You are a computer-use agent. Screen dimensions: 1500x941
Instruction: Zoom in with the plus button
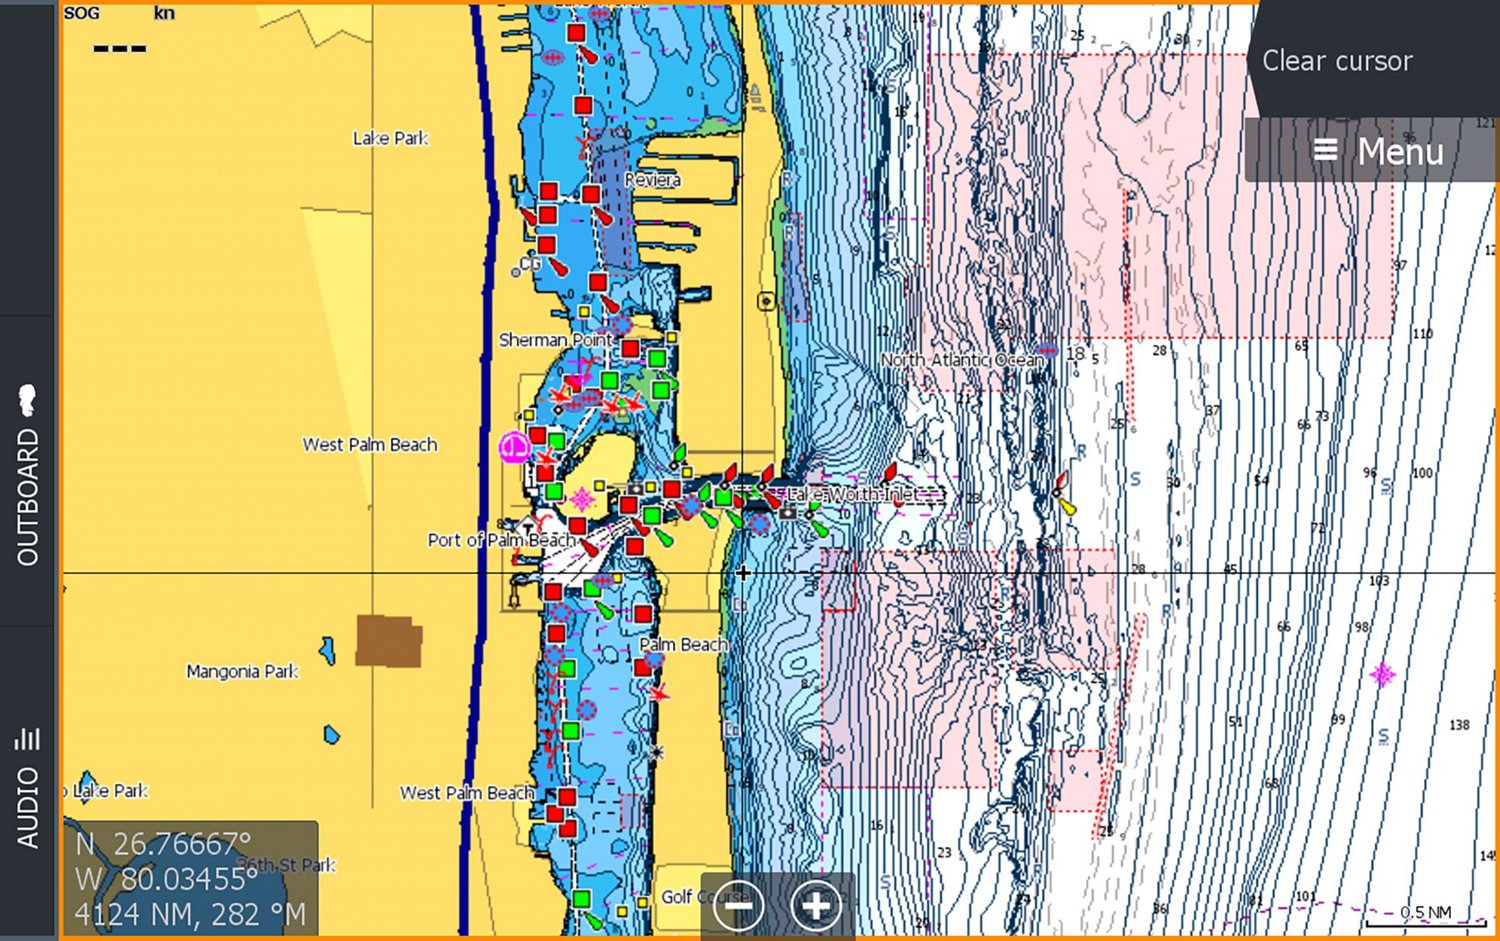coord(816,906)
